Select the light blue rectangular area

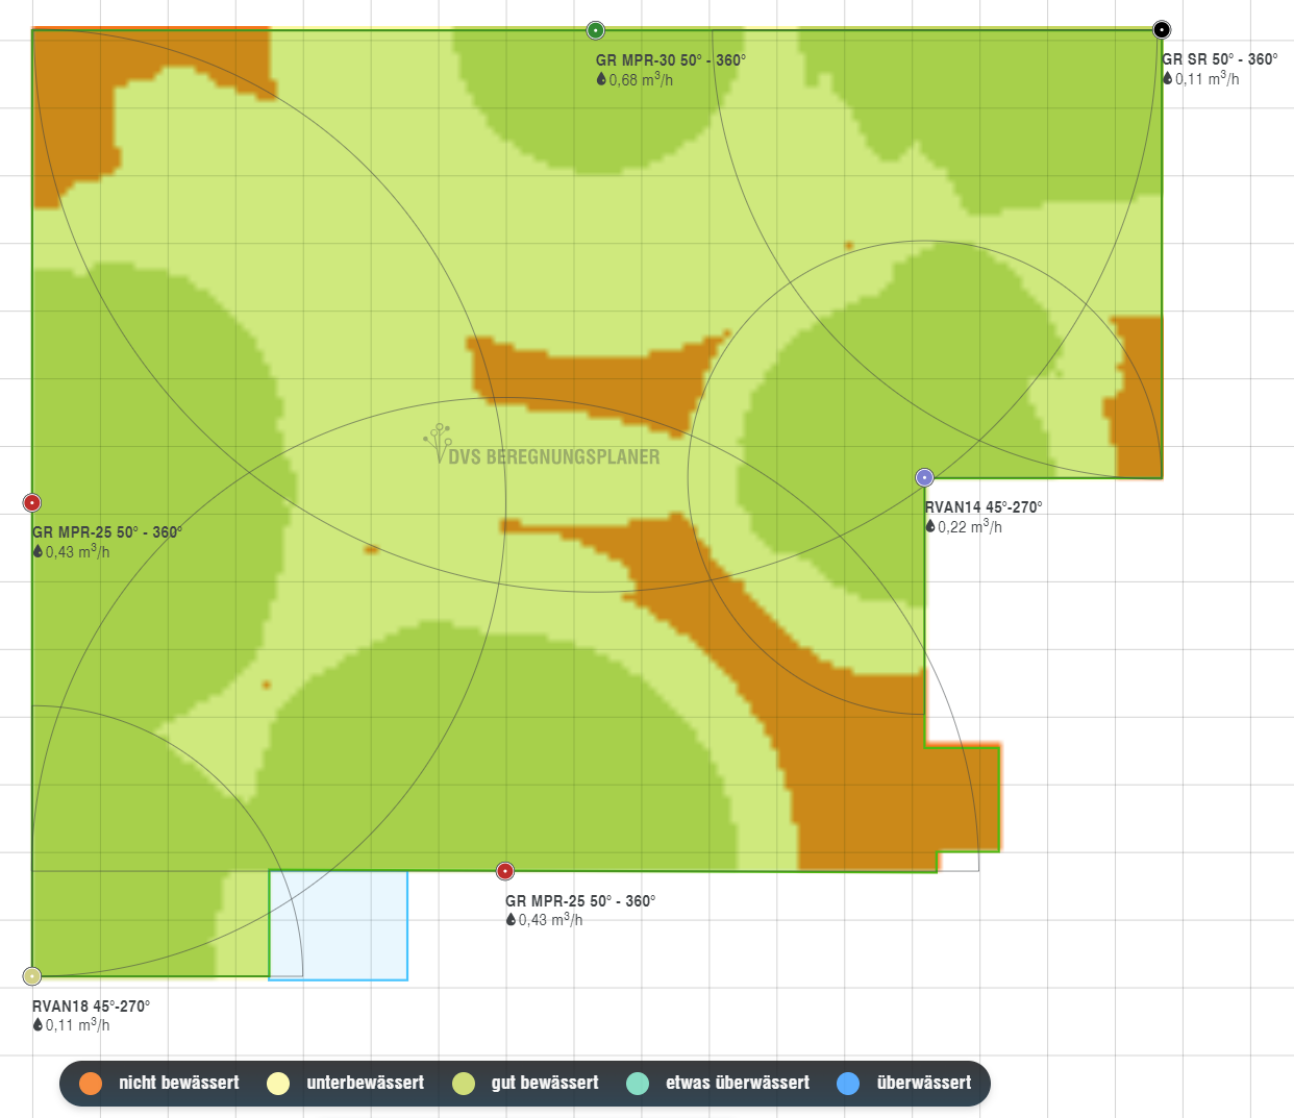pyautogui.click(x=338, y=925)
